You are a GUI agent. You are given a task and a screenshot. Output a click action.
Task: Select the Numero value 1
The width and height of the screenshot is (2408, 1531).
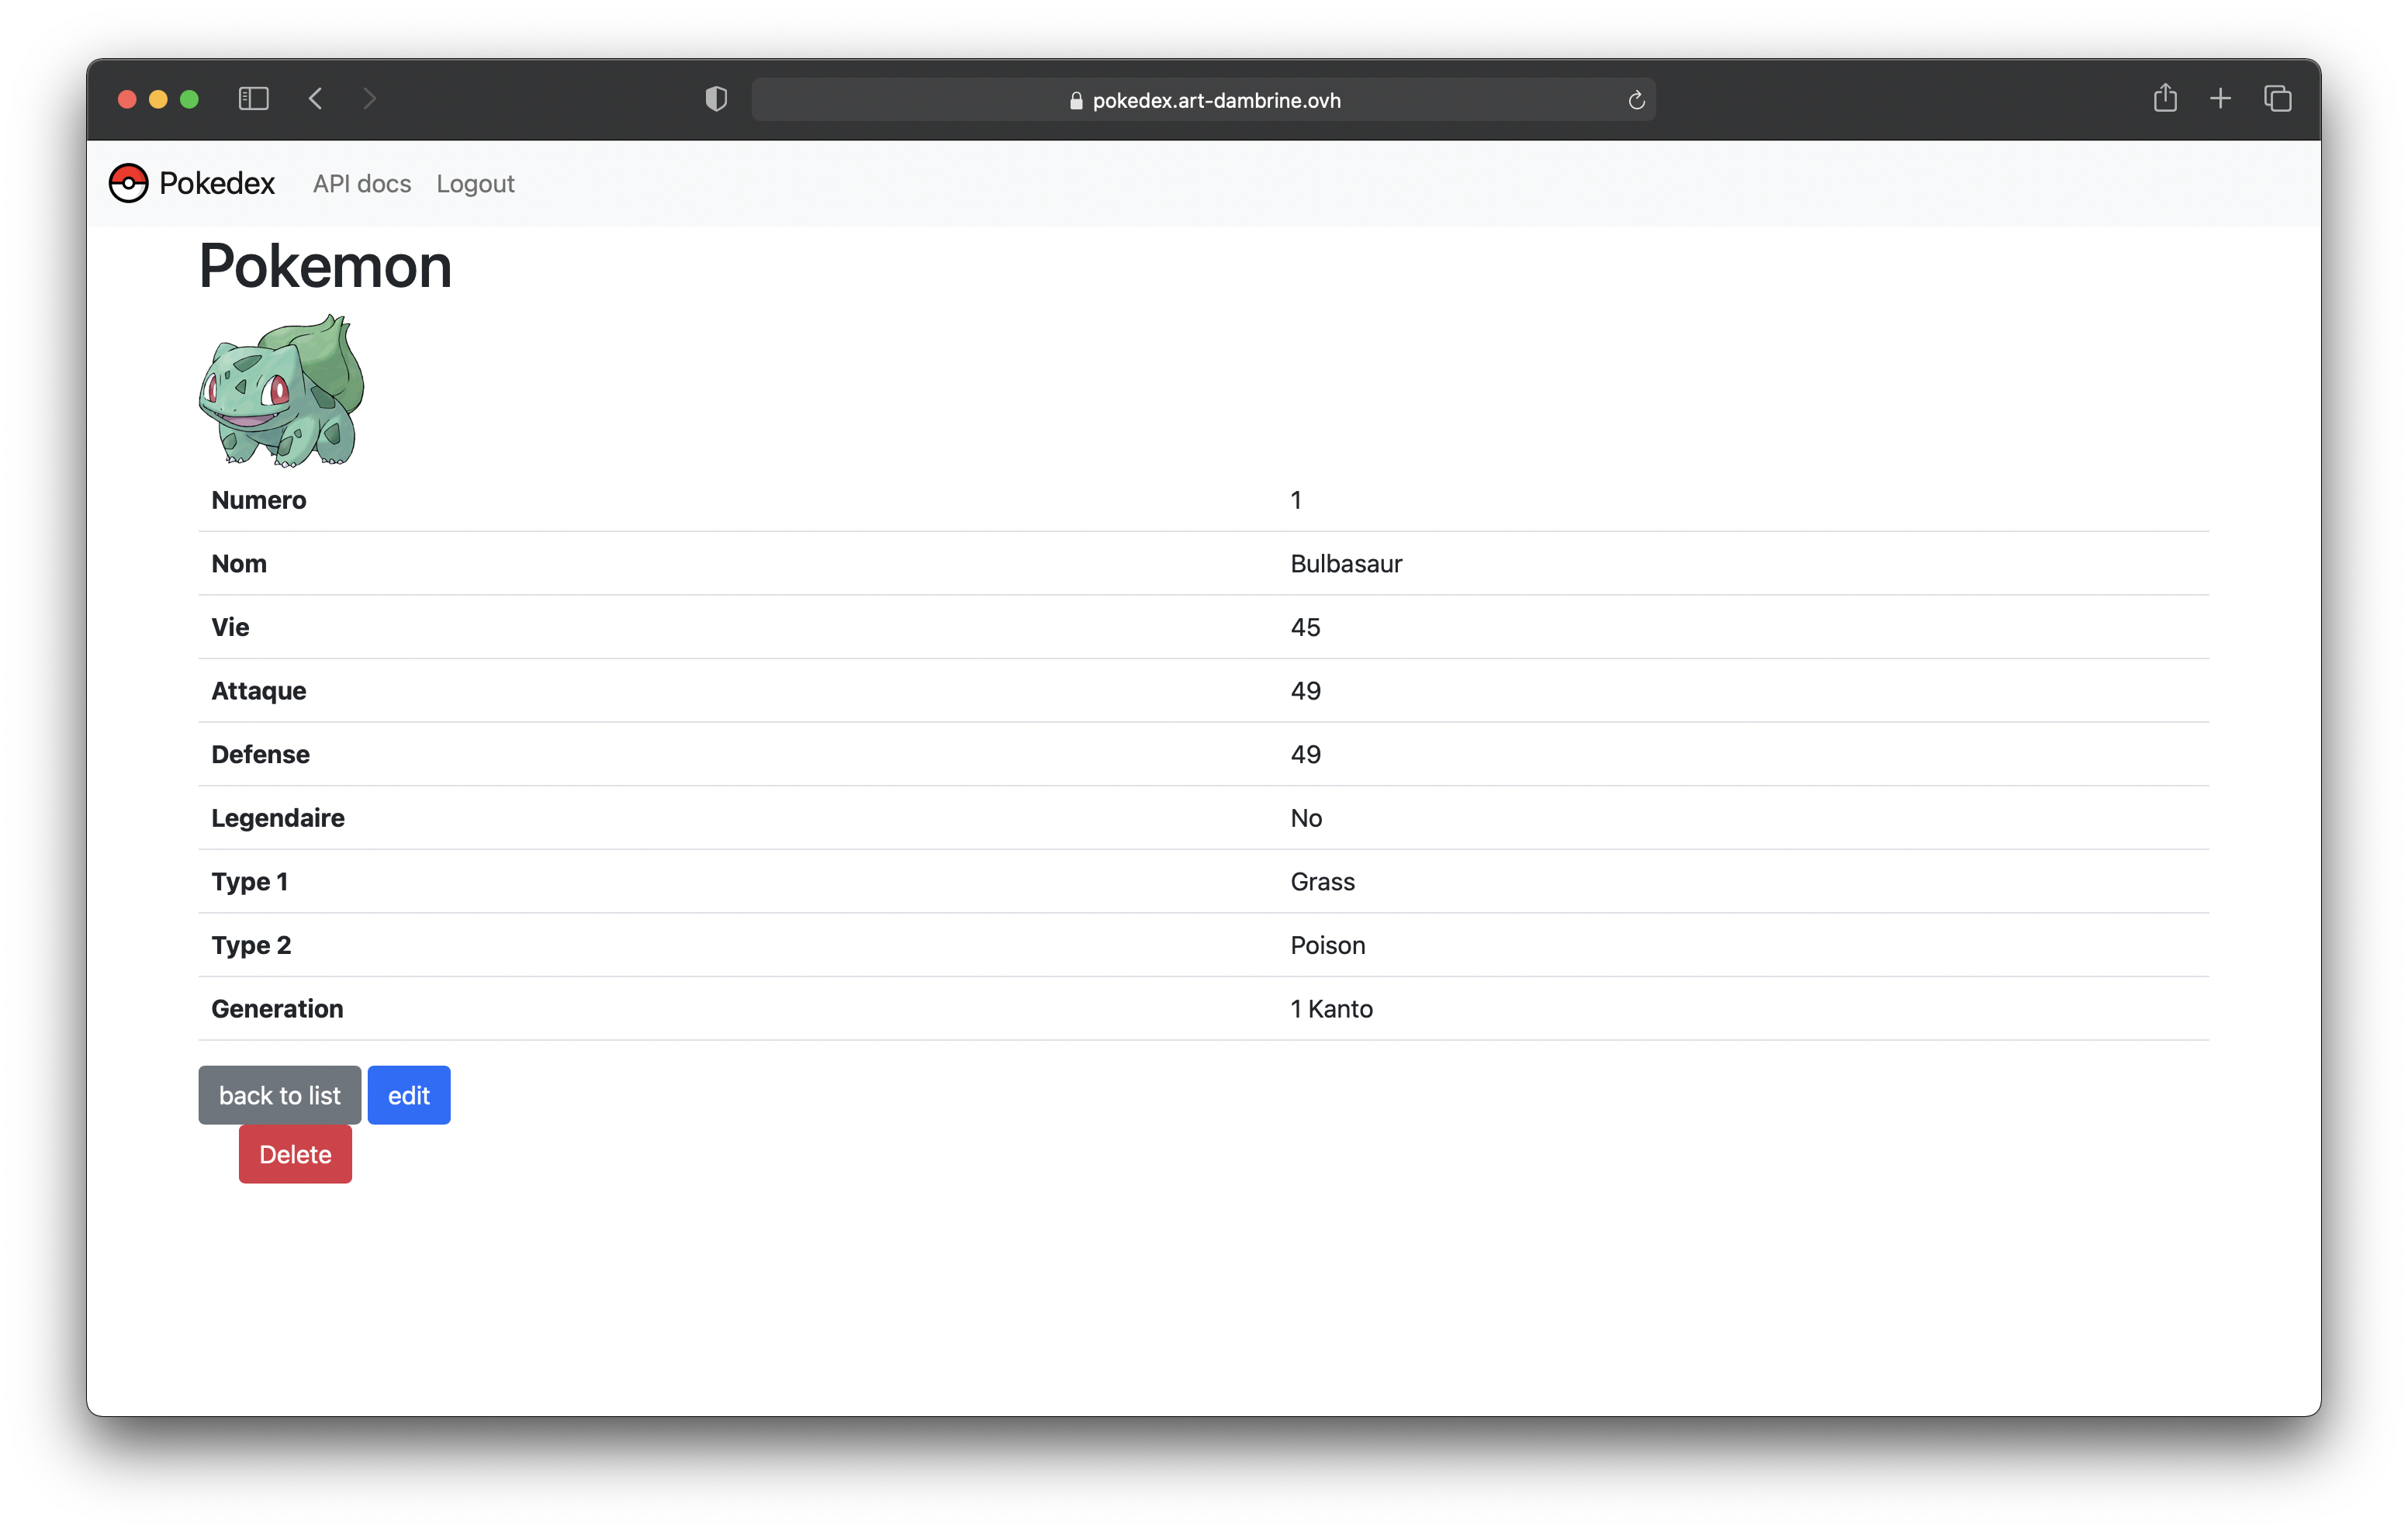point(1296,500)
